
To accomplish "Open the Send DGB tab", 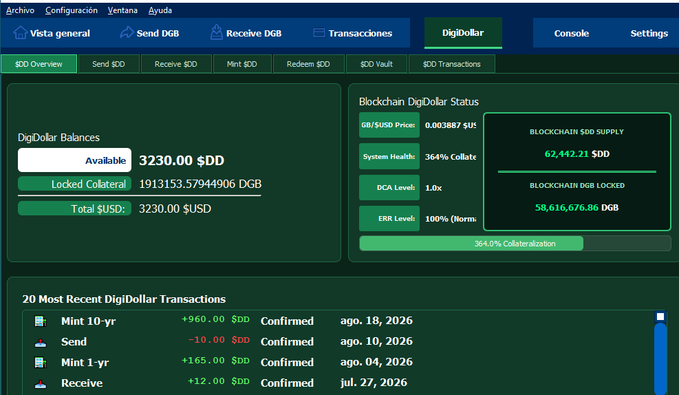I will [x=150, y=33].
